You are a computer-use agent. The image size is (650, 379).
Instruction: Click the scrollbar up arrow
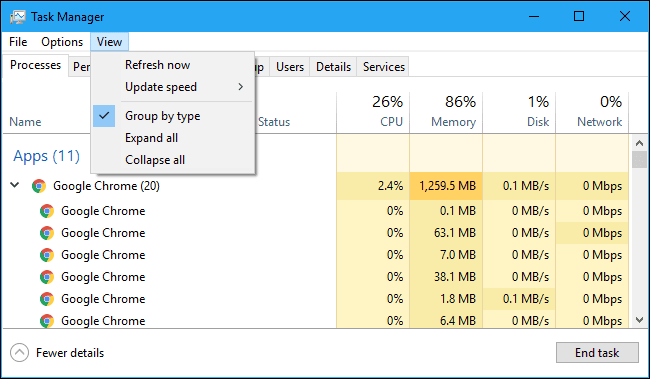click(x=639, y=143)
